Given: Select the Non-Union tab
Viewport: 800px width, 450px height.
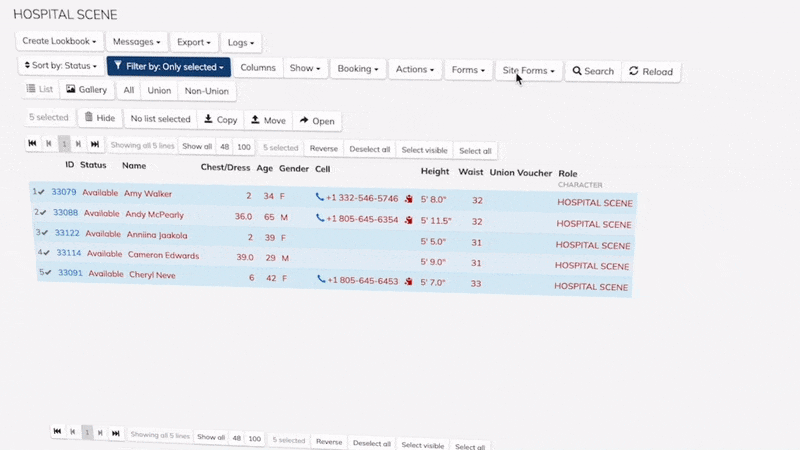Looking at the screenshot, I should coord(207,91).
